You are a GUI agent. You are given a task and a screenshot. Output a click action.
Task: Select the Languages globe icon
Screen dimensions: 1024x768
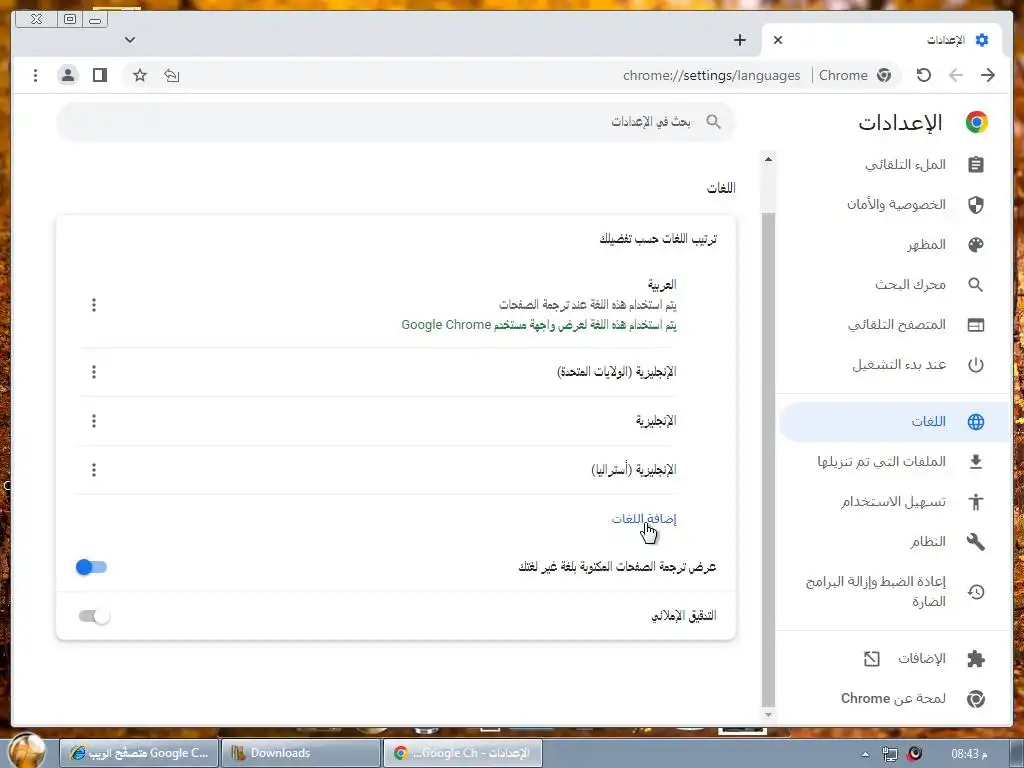[x=976, y=422]
